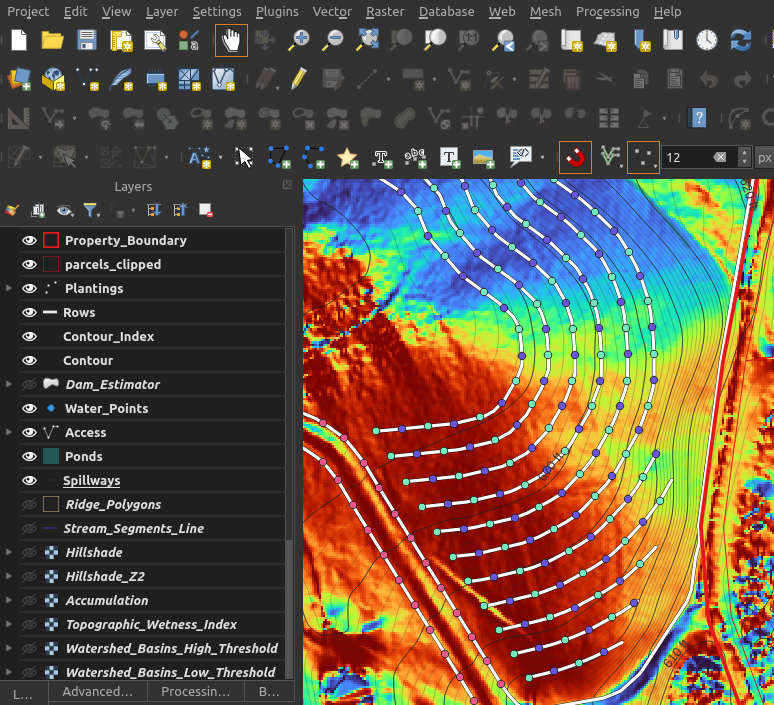Expand the Hillshade layer entry

click(9, 553)
